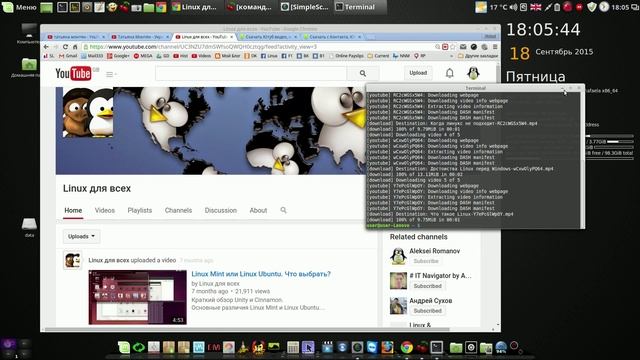This screenshot has height=360, width=640.
Task: Click the Chrome home button
Action: tap(75, 47)
